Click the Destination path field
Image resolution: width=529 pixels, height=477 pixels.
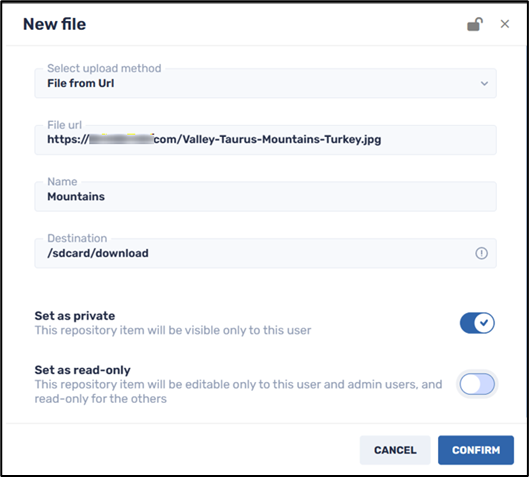[x=265, y=253]
